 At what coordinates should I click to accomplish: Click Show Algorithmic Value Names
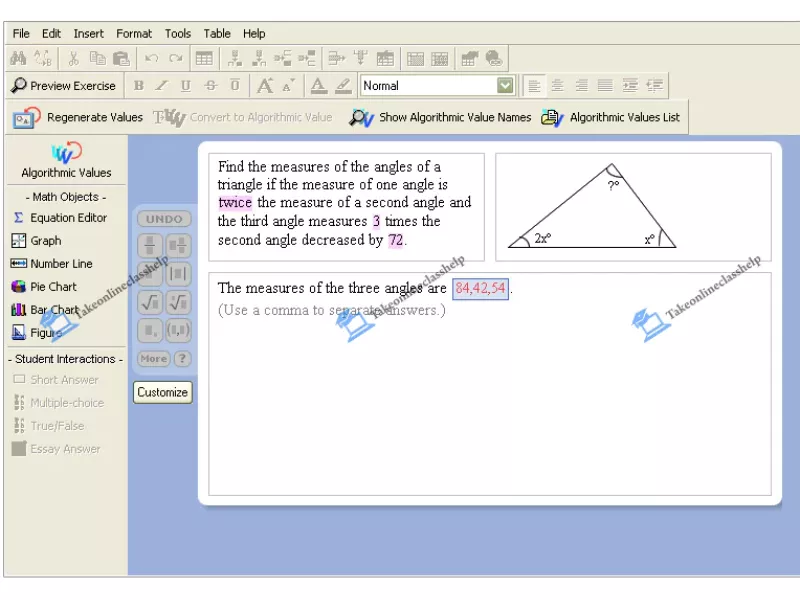440,117
